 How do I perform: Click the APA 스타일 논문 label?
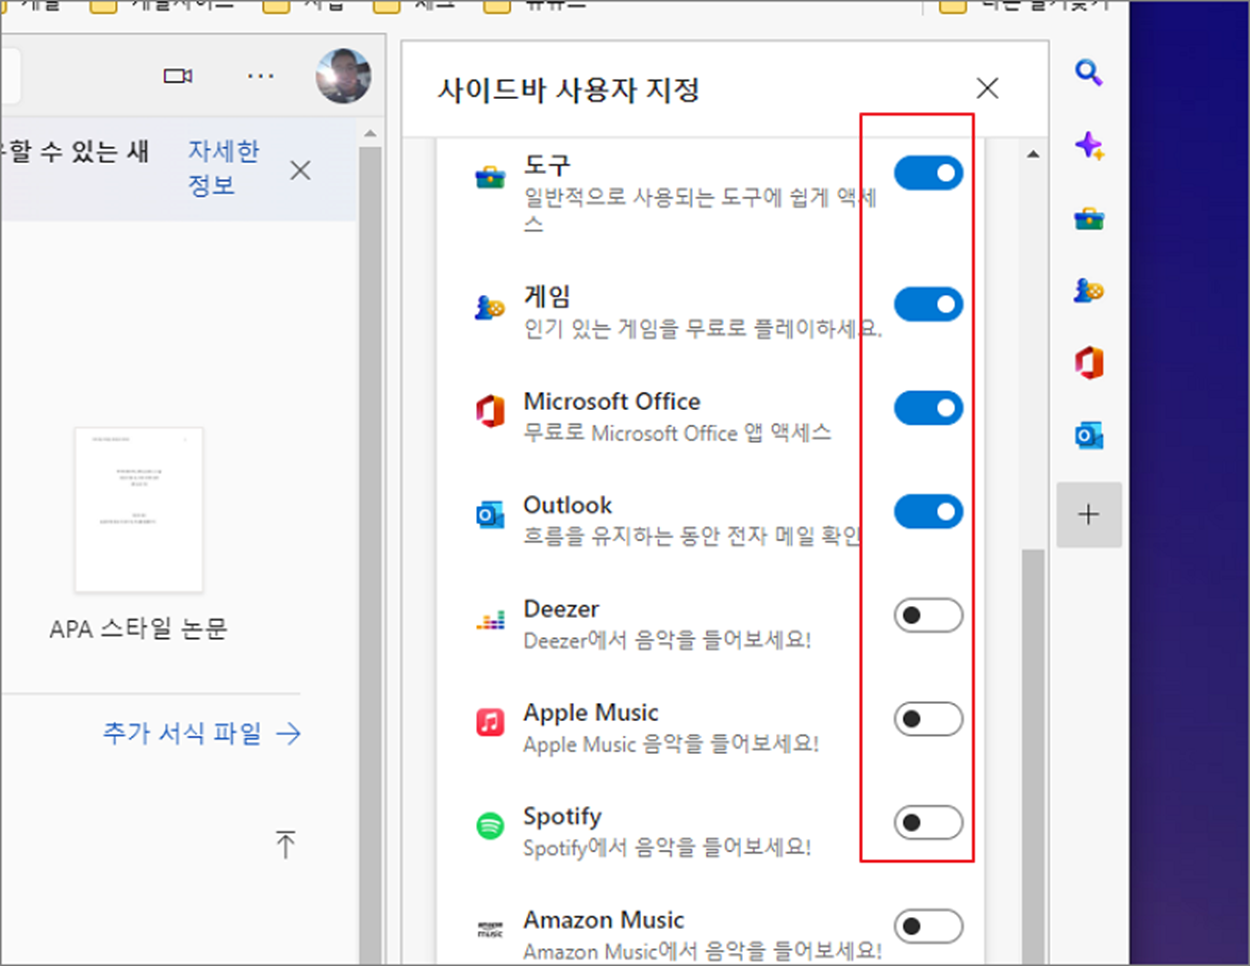(139, 629)
